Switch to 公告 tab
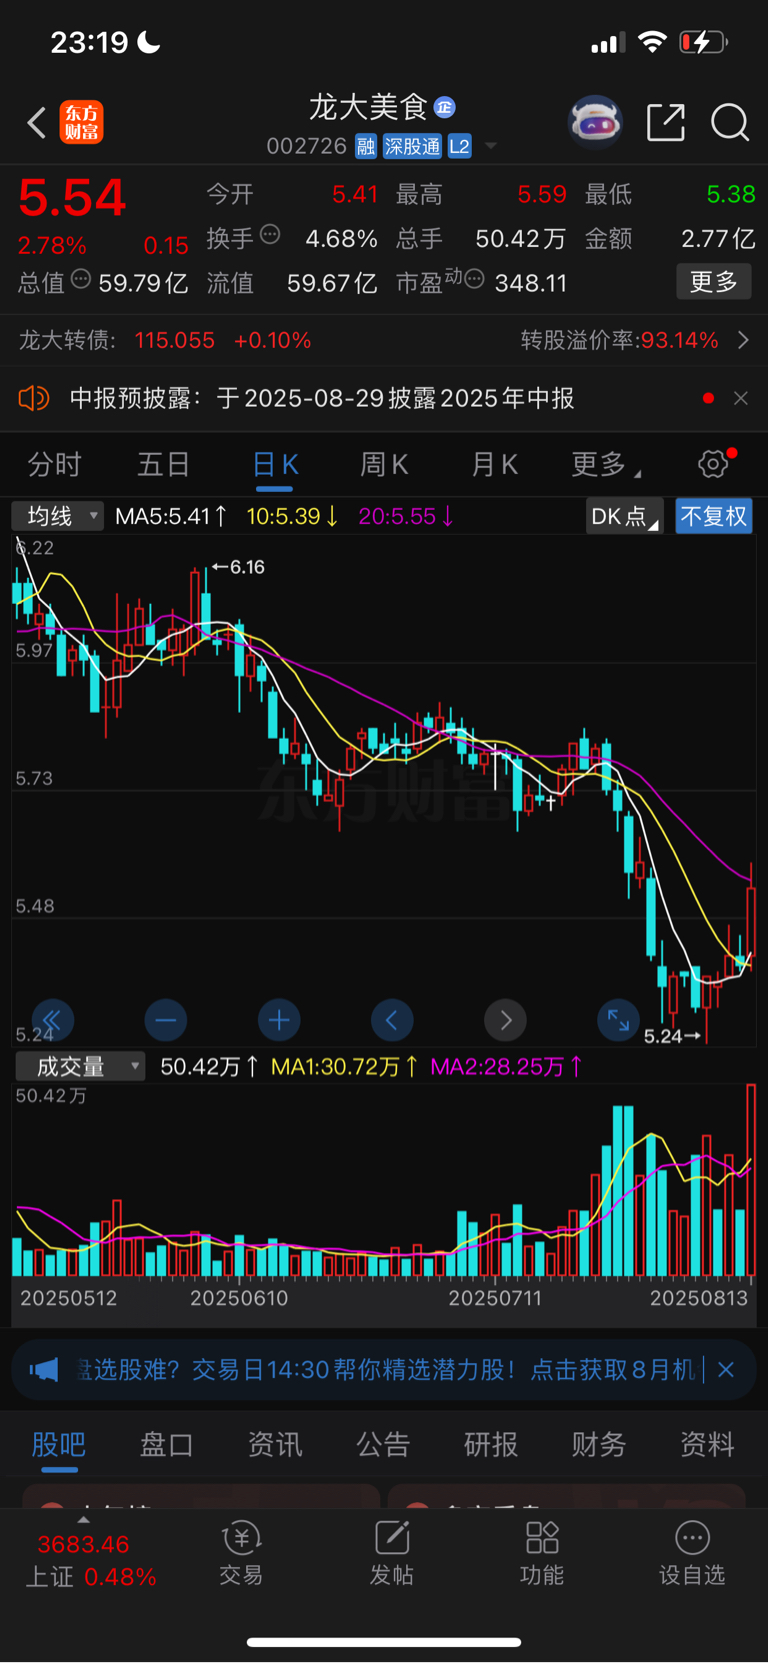Viewport: 768px width, 1663px height. (383, 1444)
